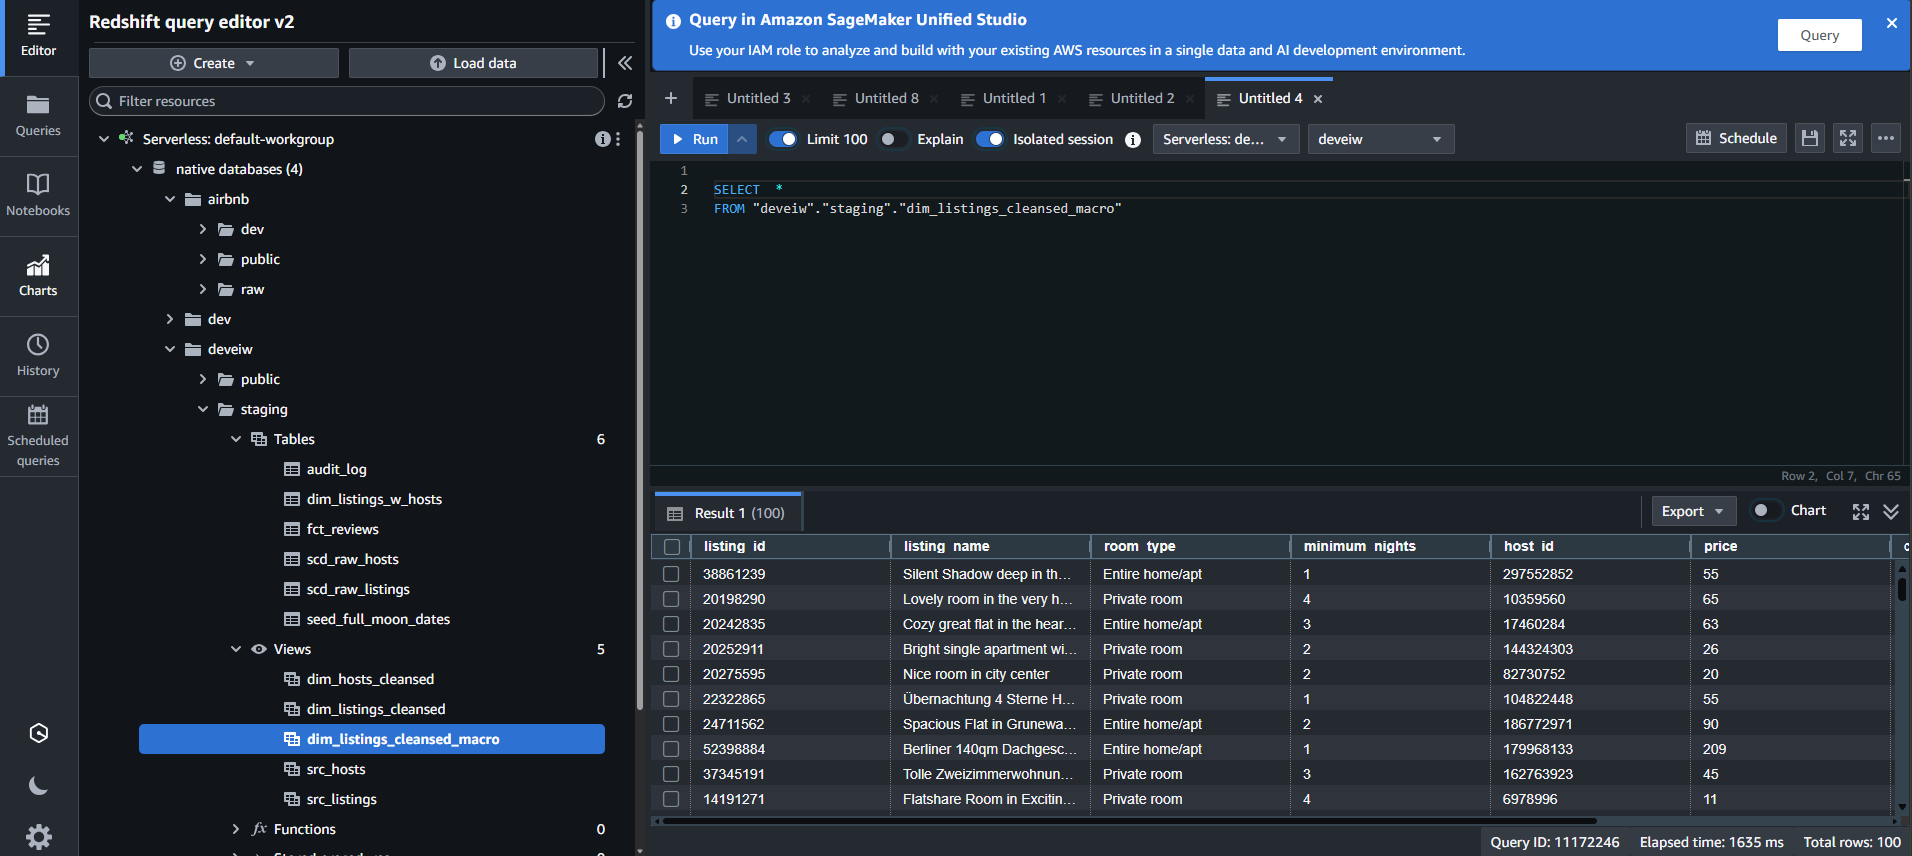Open Scheduled queries section
Image resolution: width=1912 pixels, height=856 pixels.
coord(38,437)
